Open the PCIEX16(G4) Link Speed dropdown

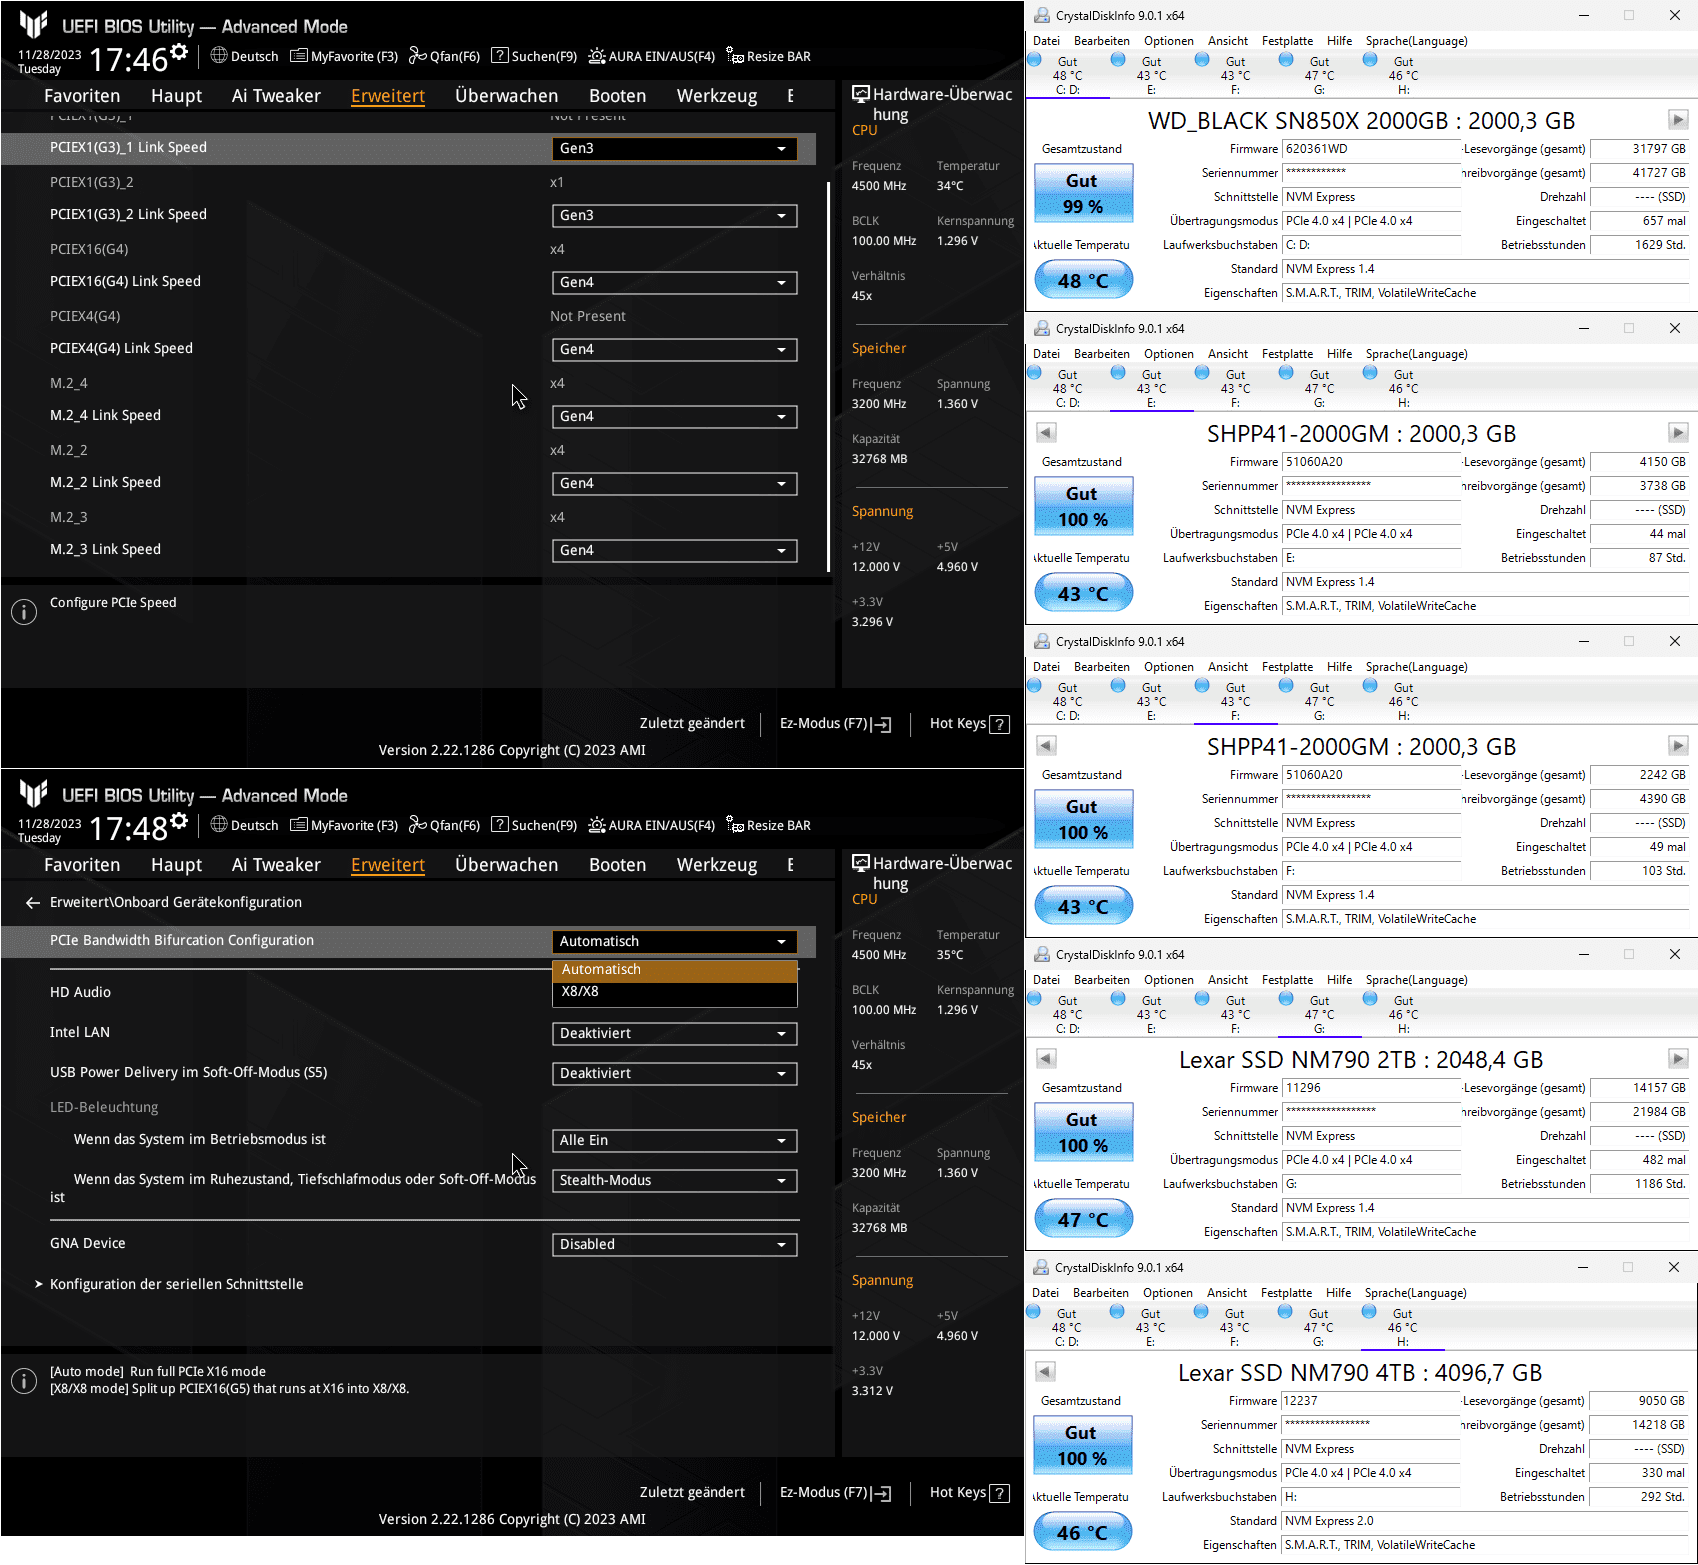675,282
